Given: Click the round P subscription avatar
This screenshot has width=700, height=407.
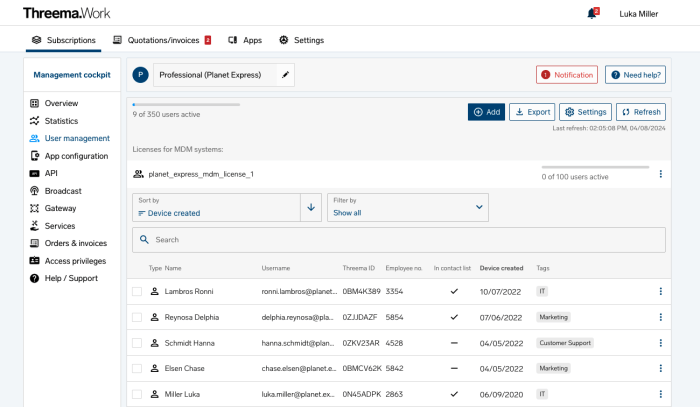Looking at the screenshot, I should pos(140,75).
